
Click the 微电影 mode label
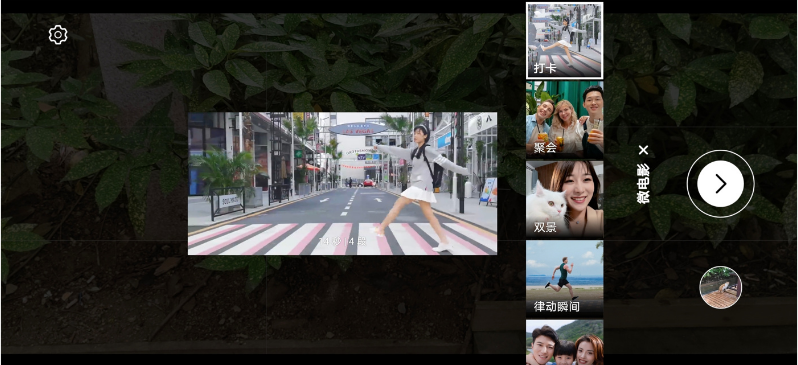(644, 184)
